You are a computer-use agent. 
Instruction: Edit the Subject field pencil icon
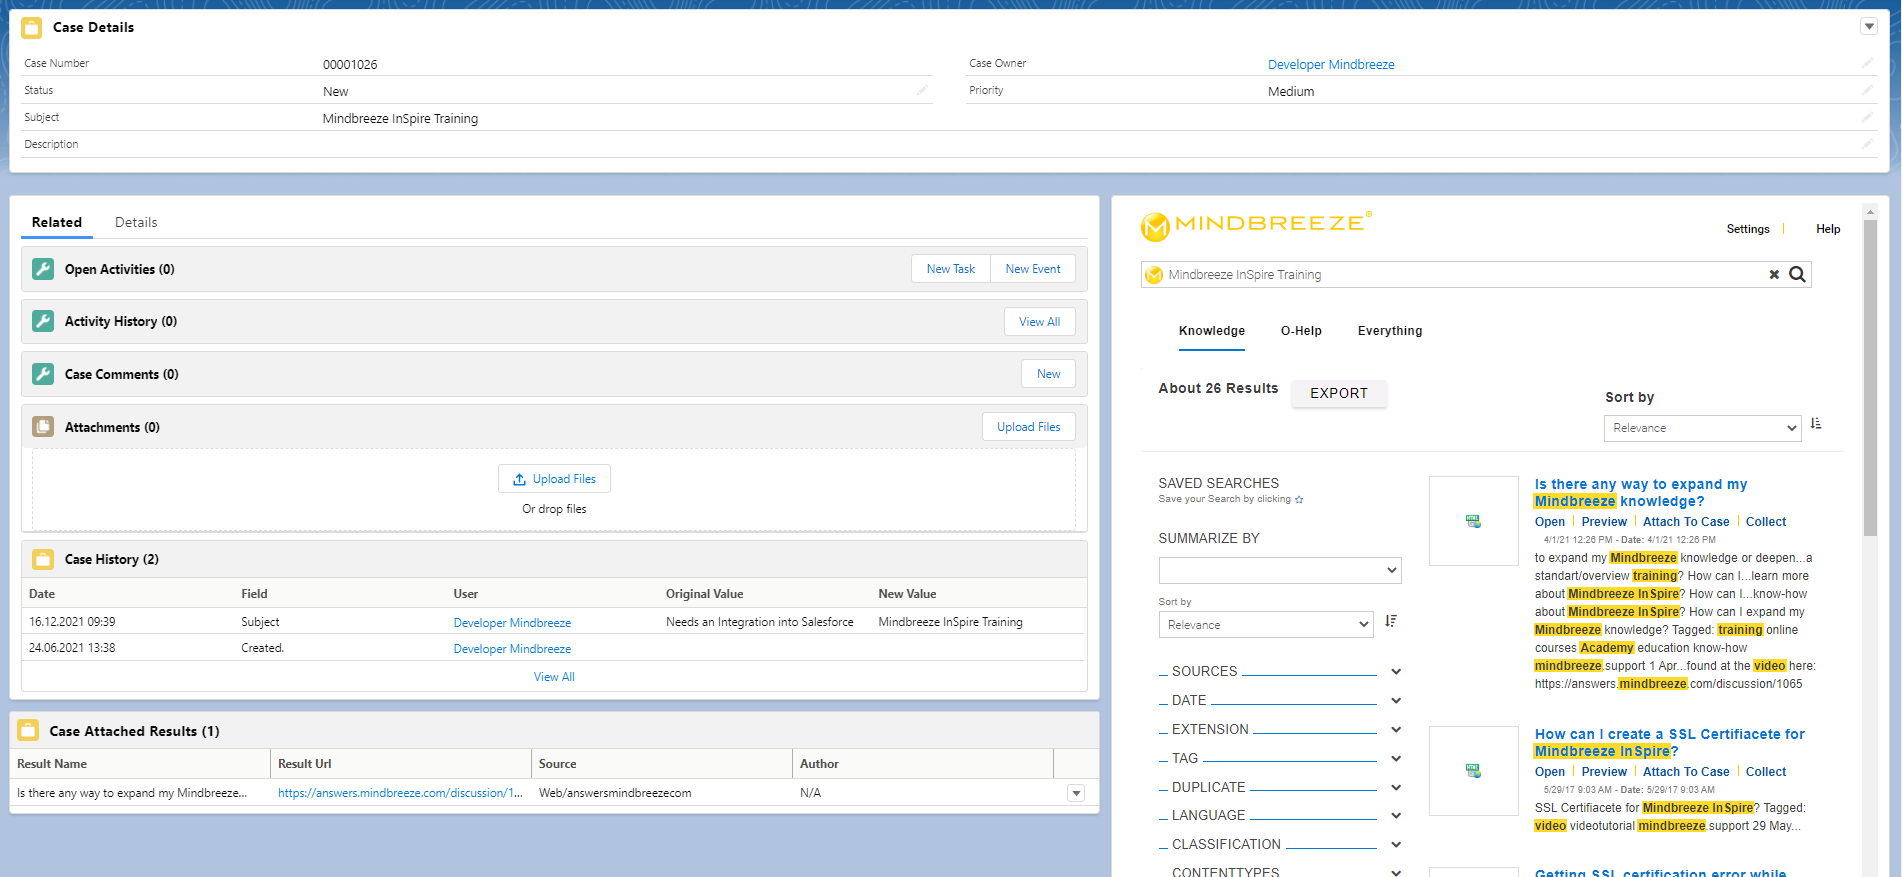[x=1867, y=117]
